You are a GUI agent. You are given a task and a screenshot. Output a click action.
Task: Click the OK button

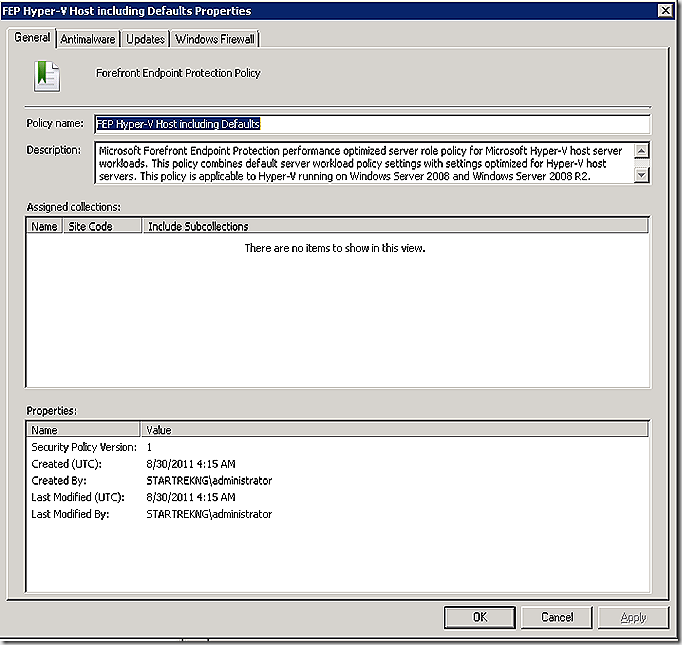point(480,617)
